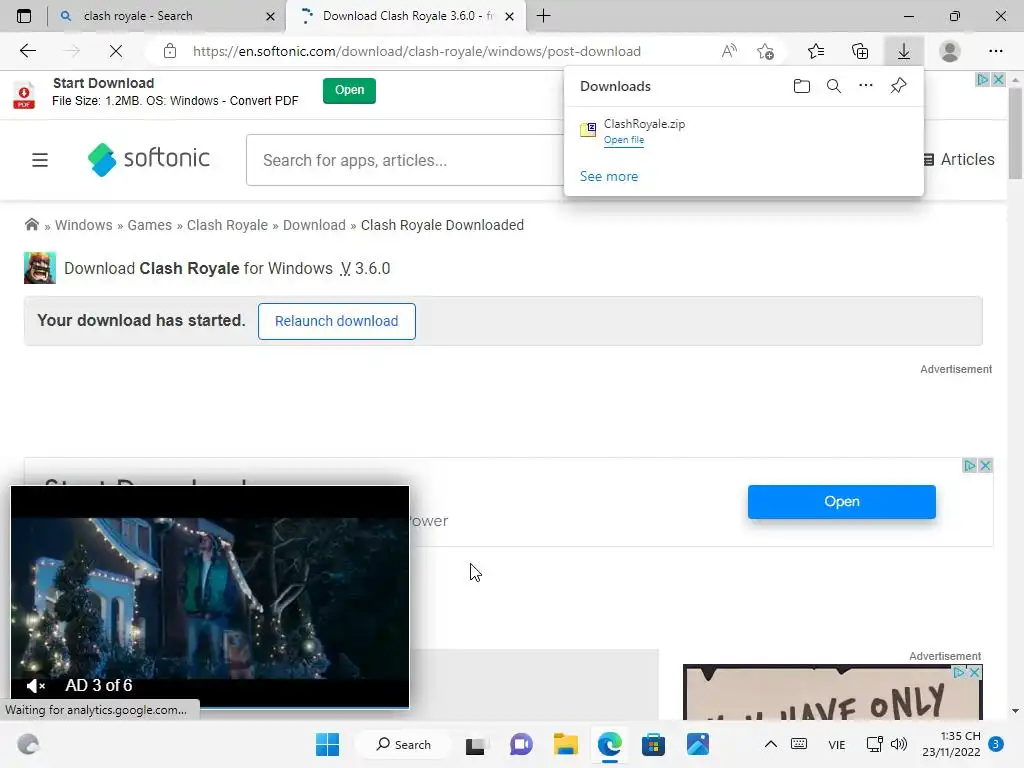
Task: Open the notifications badge showing 3
Action: 996,743
